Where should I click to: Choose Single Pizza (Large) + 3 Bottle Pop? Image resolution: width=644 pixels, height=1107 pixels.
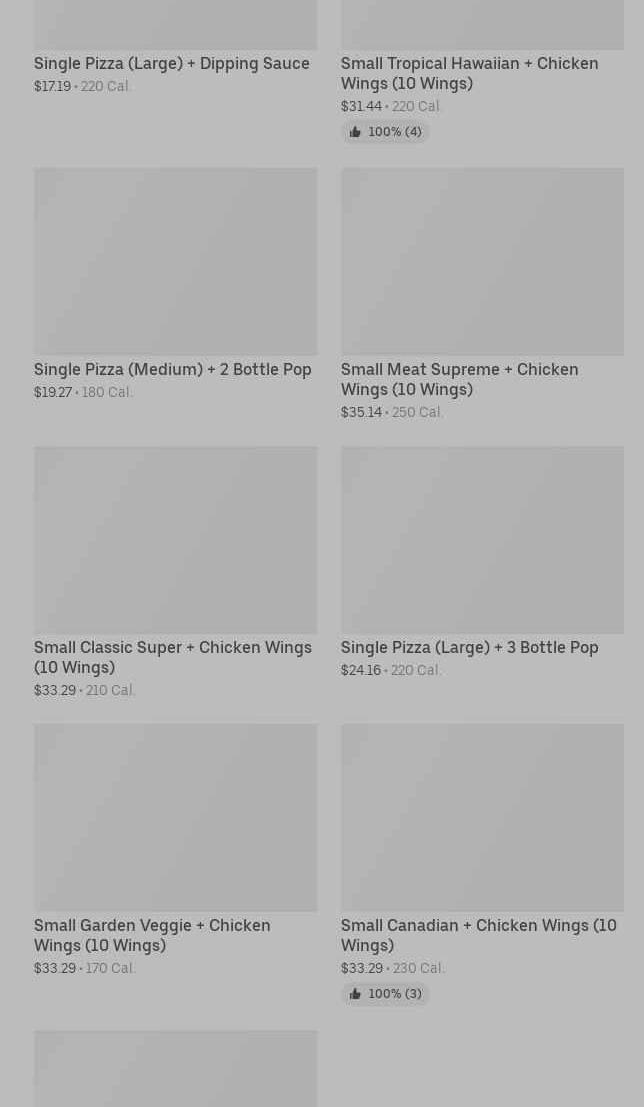click(470, 647)
